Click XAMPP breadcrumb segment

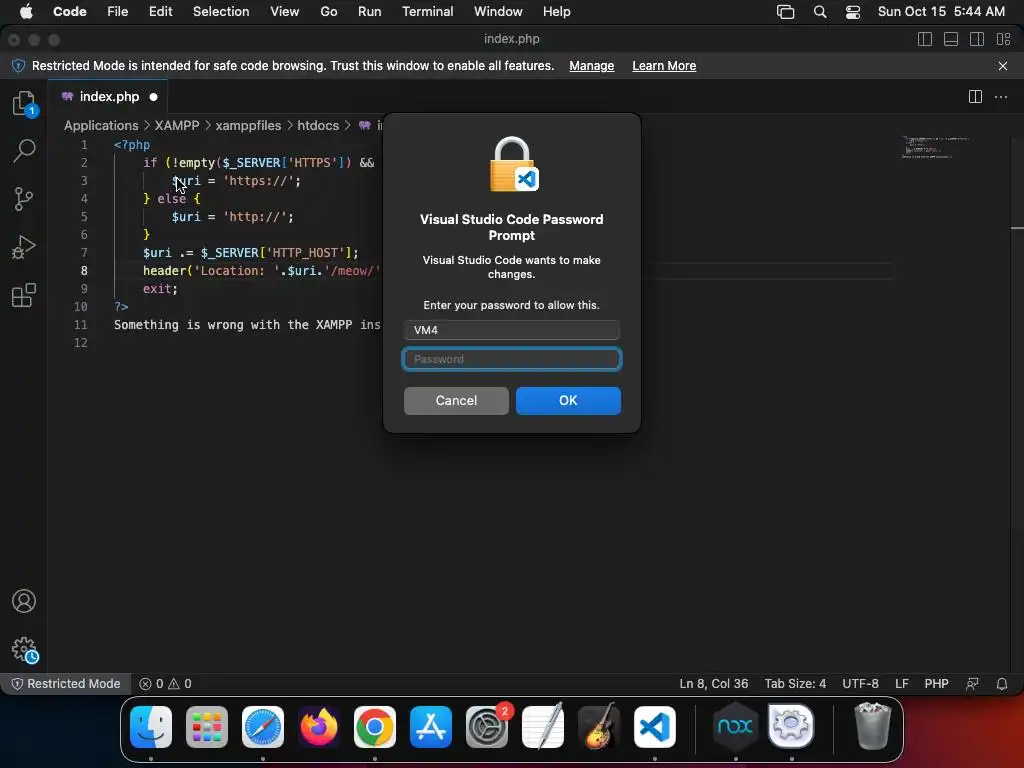pyautogui.click(x=177, y=125)
